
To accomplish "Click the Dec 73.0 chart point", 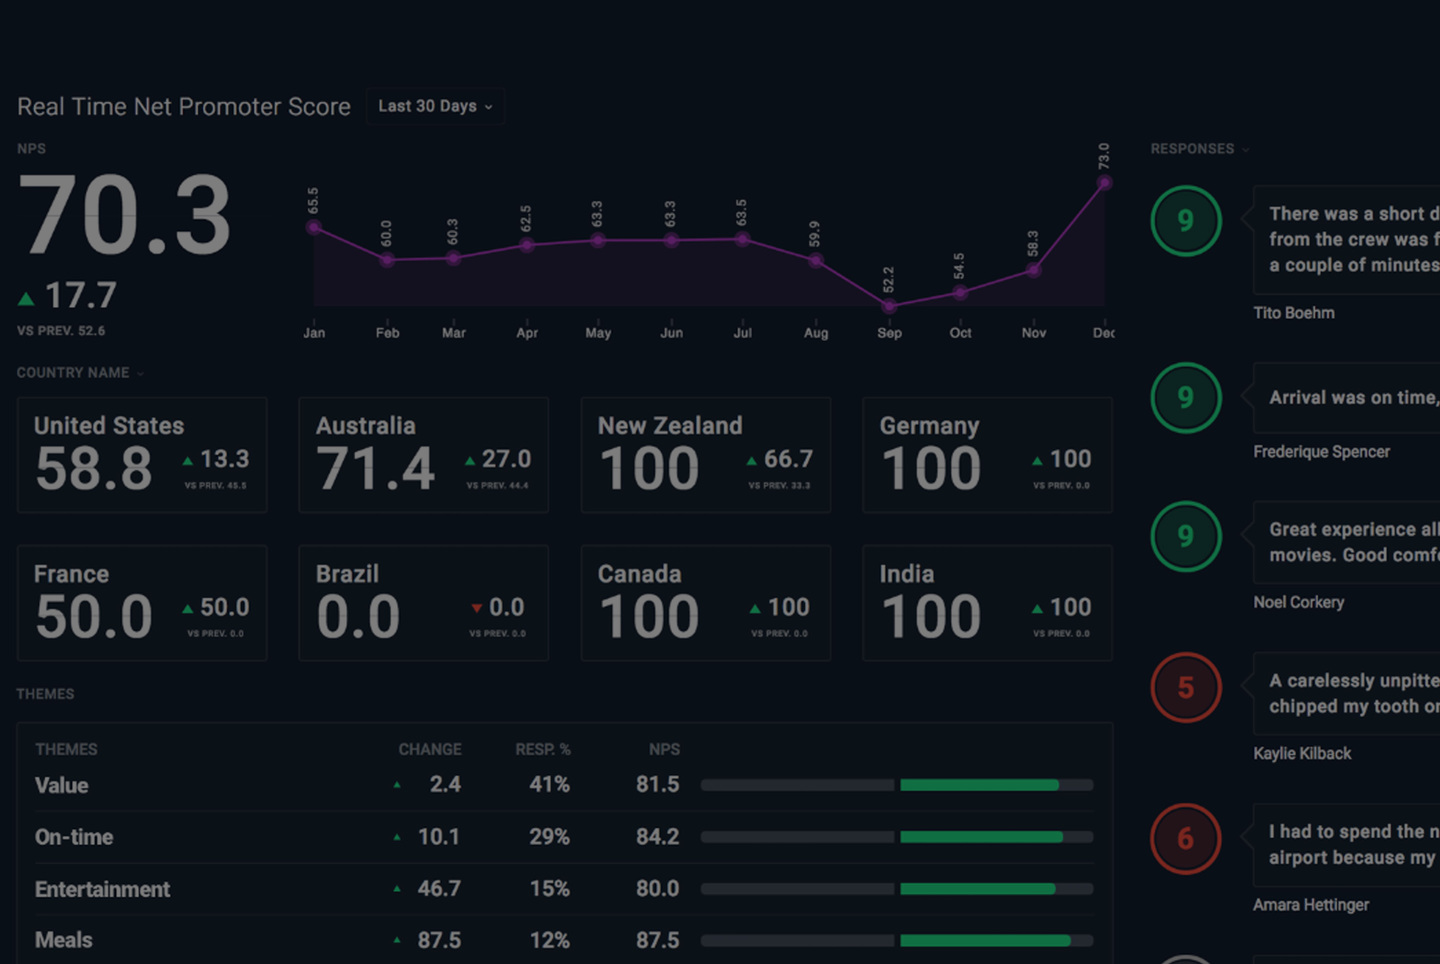I will pos(1104,183).
